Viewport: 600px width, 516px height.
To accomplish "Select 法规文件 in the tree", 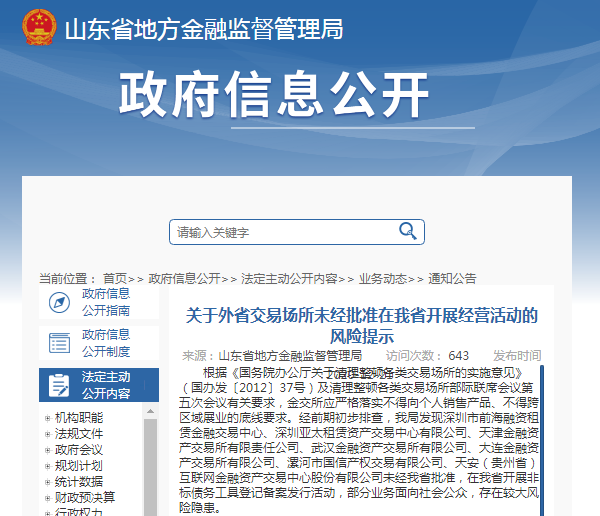I will (x=79, y=434).
